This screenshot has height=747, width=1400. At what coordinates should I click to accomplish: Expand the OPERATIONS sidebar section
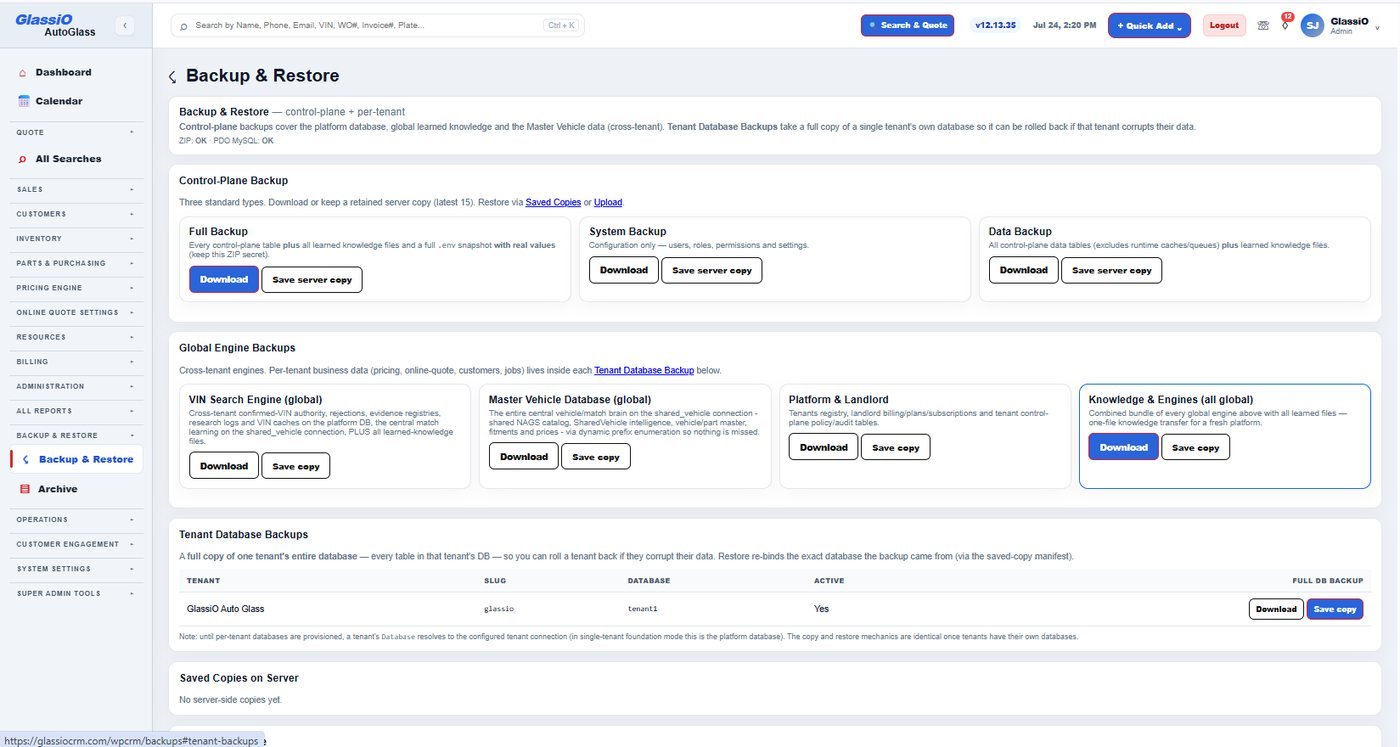[x=74, y=520]
